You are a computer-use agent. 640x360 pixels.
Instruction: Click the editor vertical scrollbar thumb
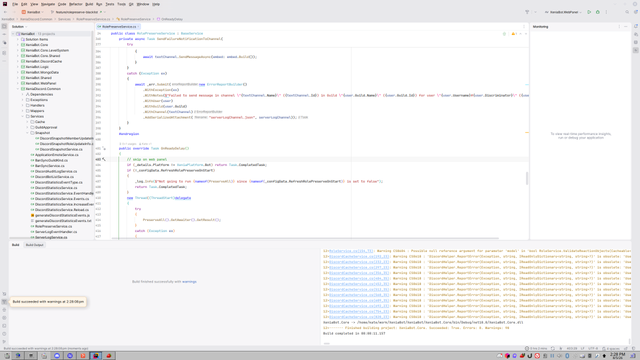[x=527, y=178]
